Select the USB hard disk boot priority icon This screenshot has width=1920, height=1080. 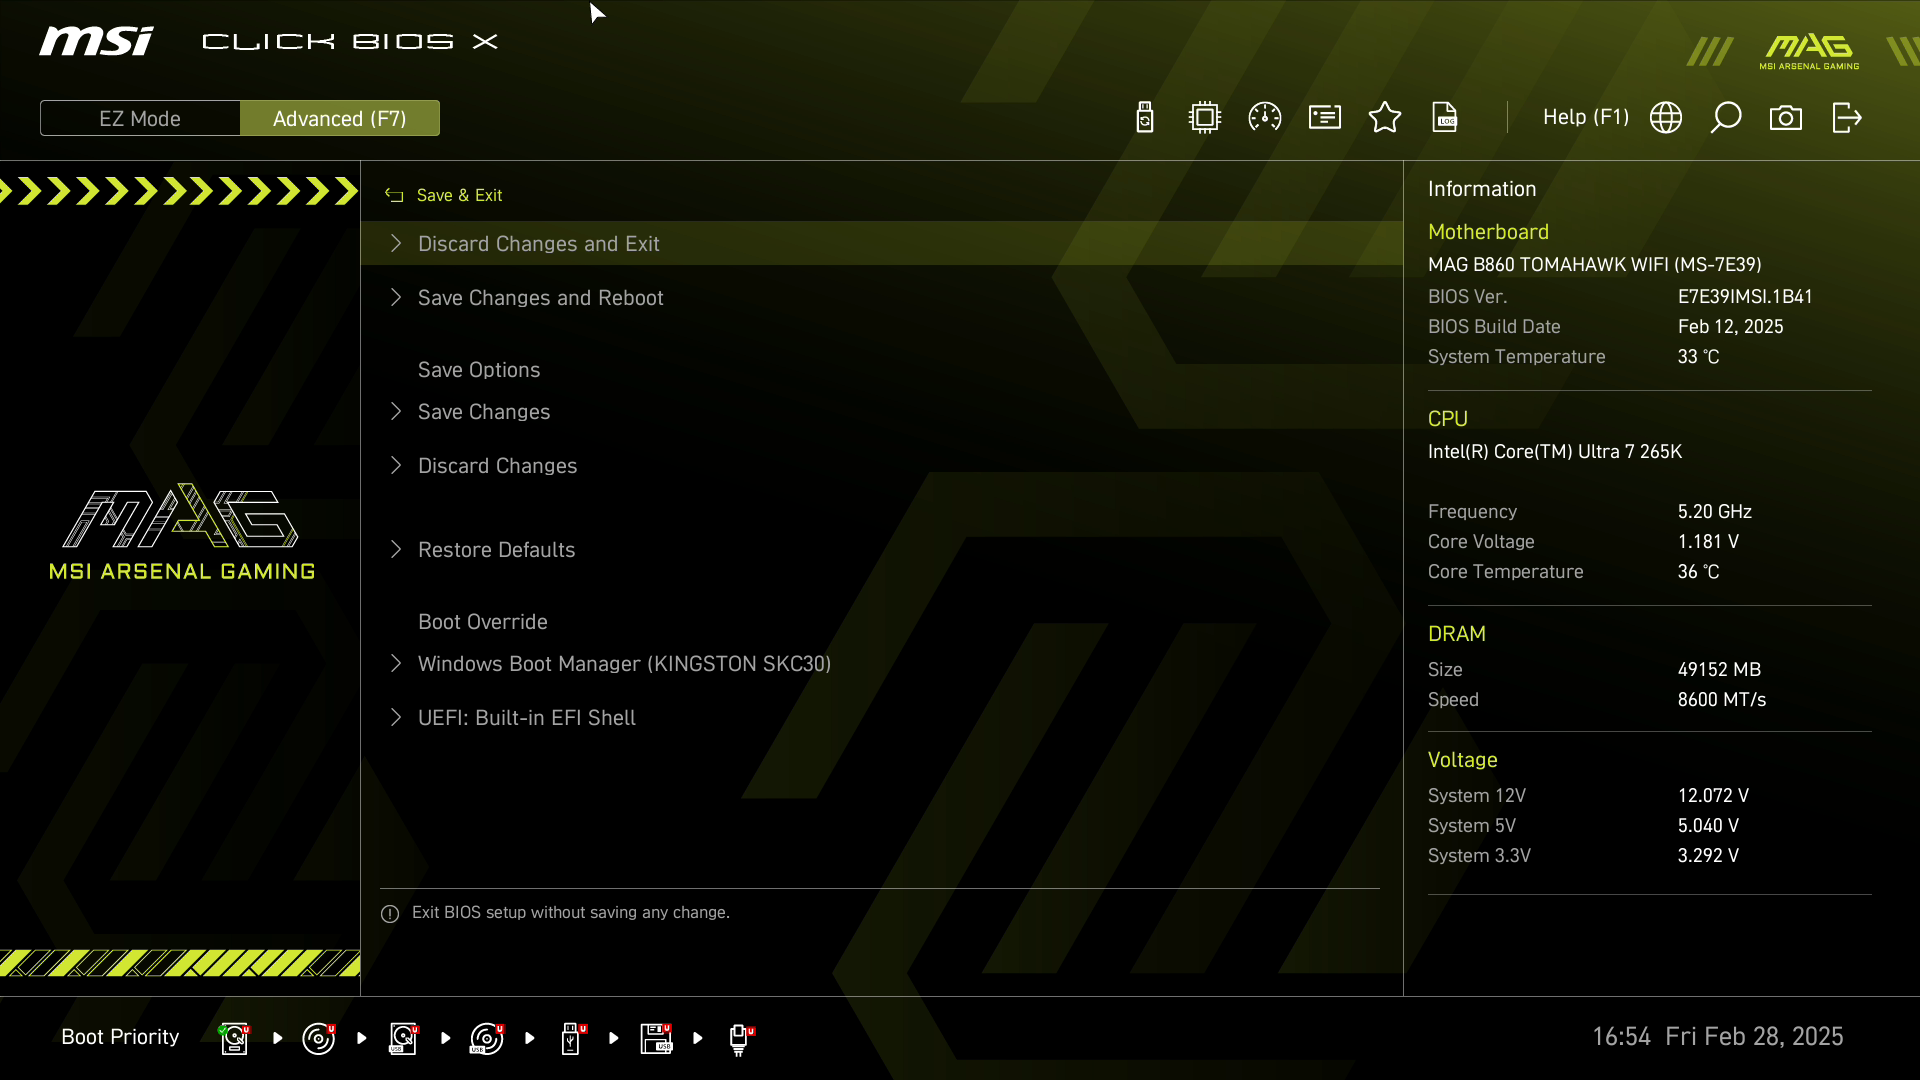click(403, 1038)
